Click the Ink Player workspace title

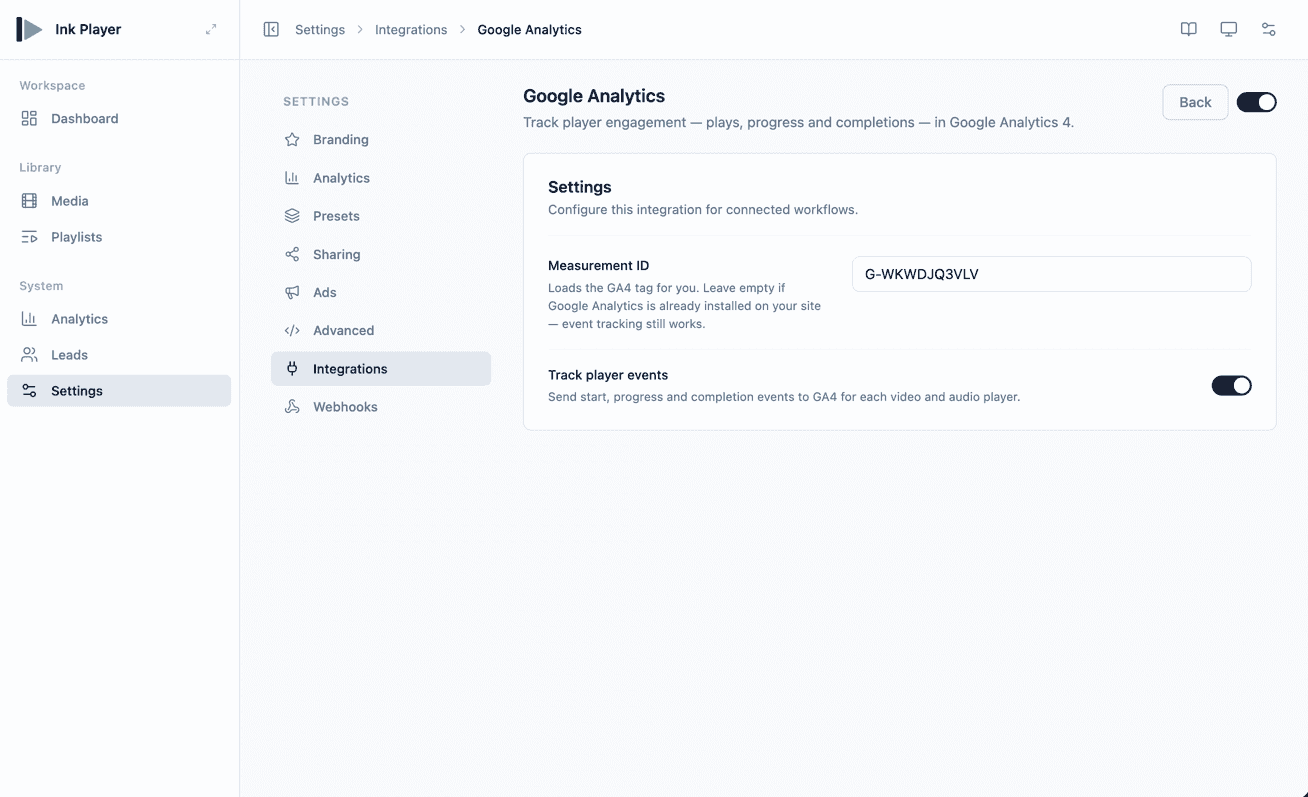click(x=88, y=29)
